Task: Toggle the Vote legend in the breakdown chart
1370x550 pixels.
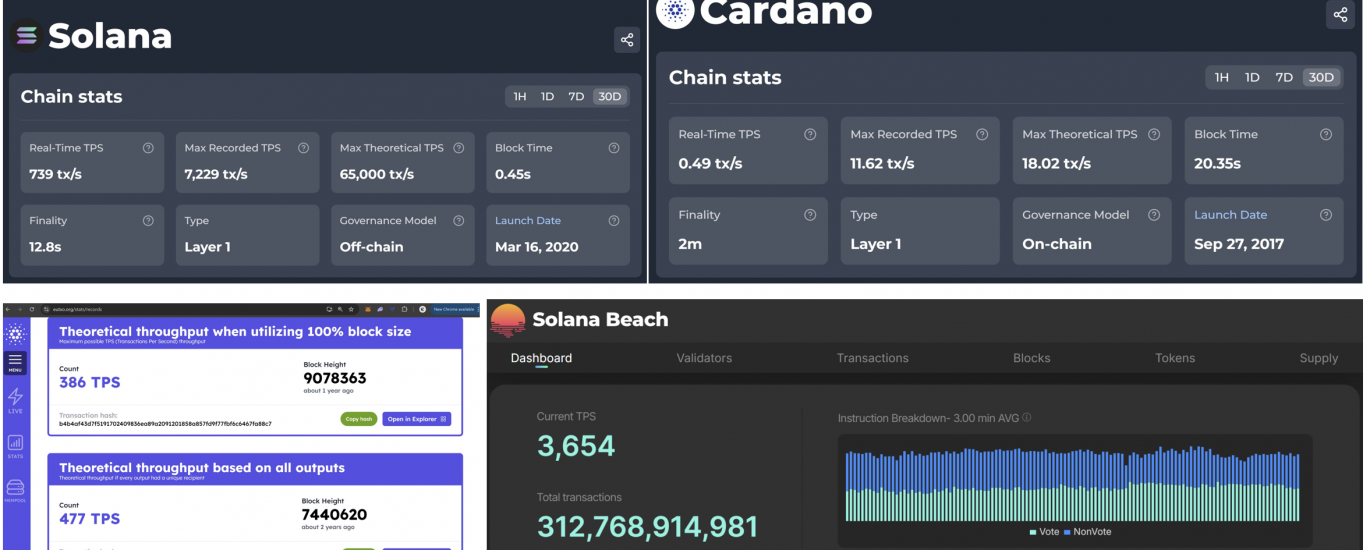Action: [1043, 532]
